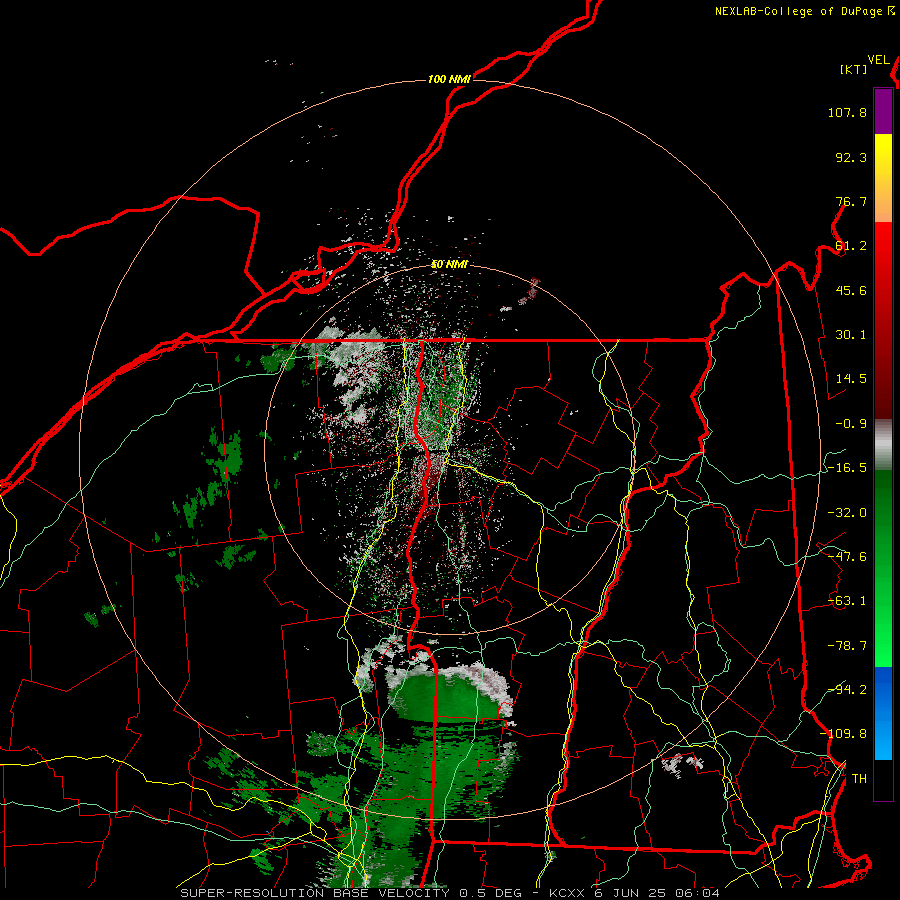Click the -32.0 velocity scale value

click(x=847, y=513)
